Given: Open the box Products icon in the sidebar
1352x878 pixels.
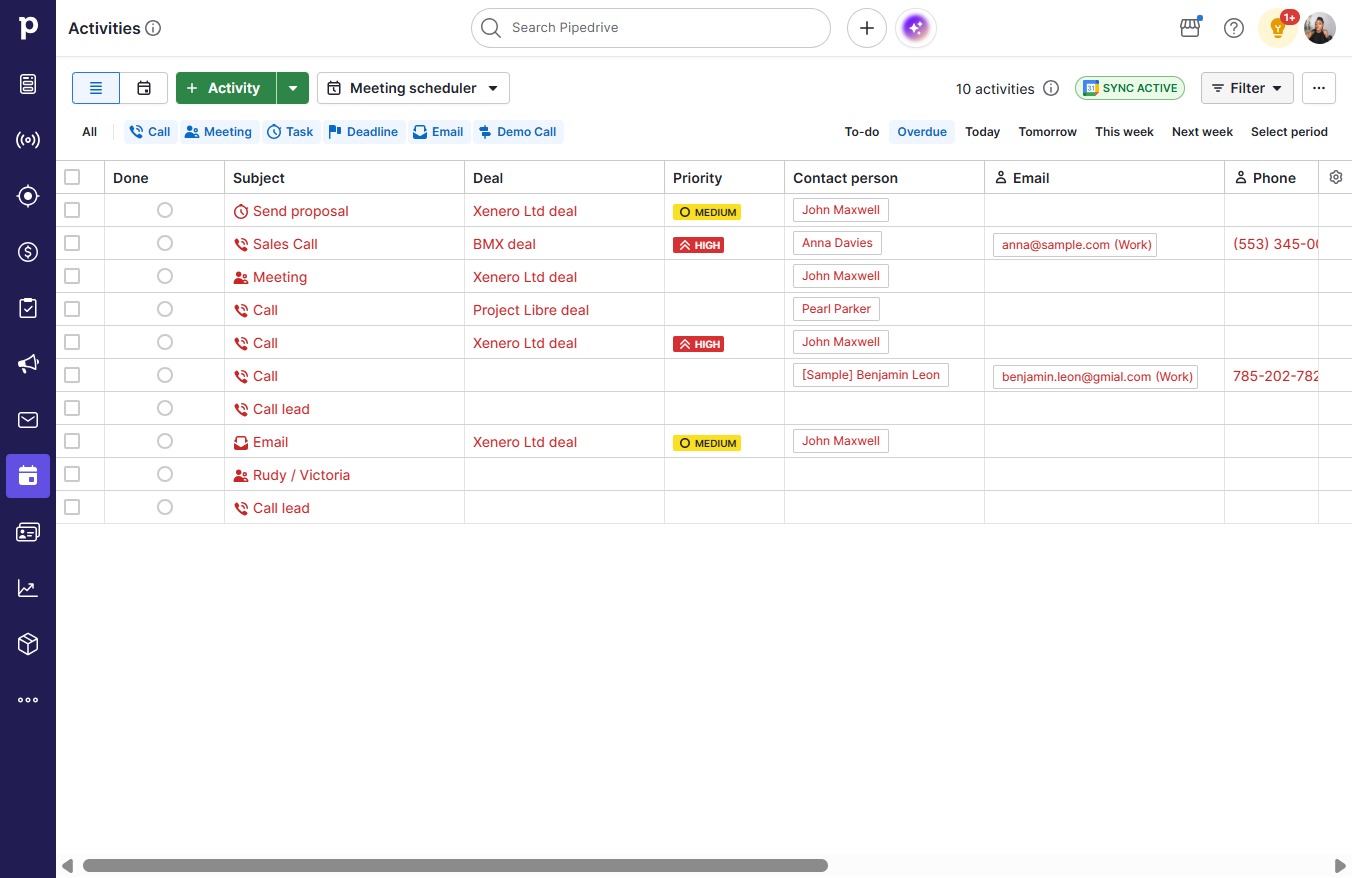Looking at the screenshot, I should click(28, 644).
